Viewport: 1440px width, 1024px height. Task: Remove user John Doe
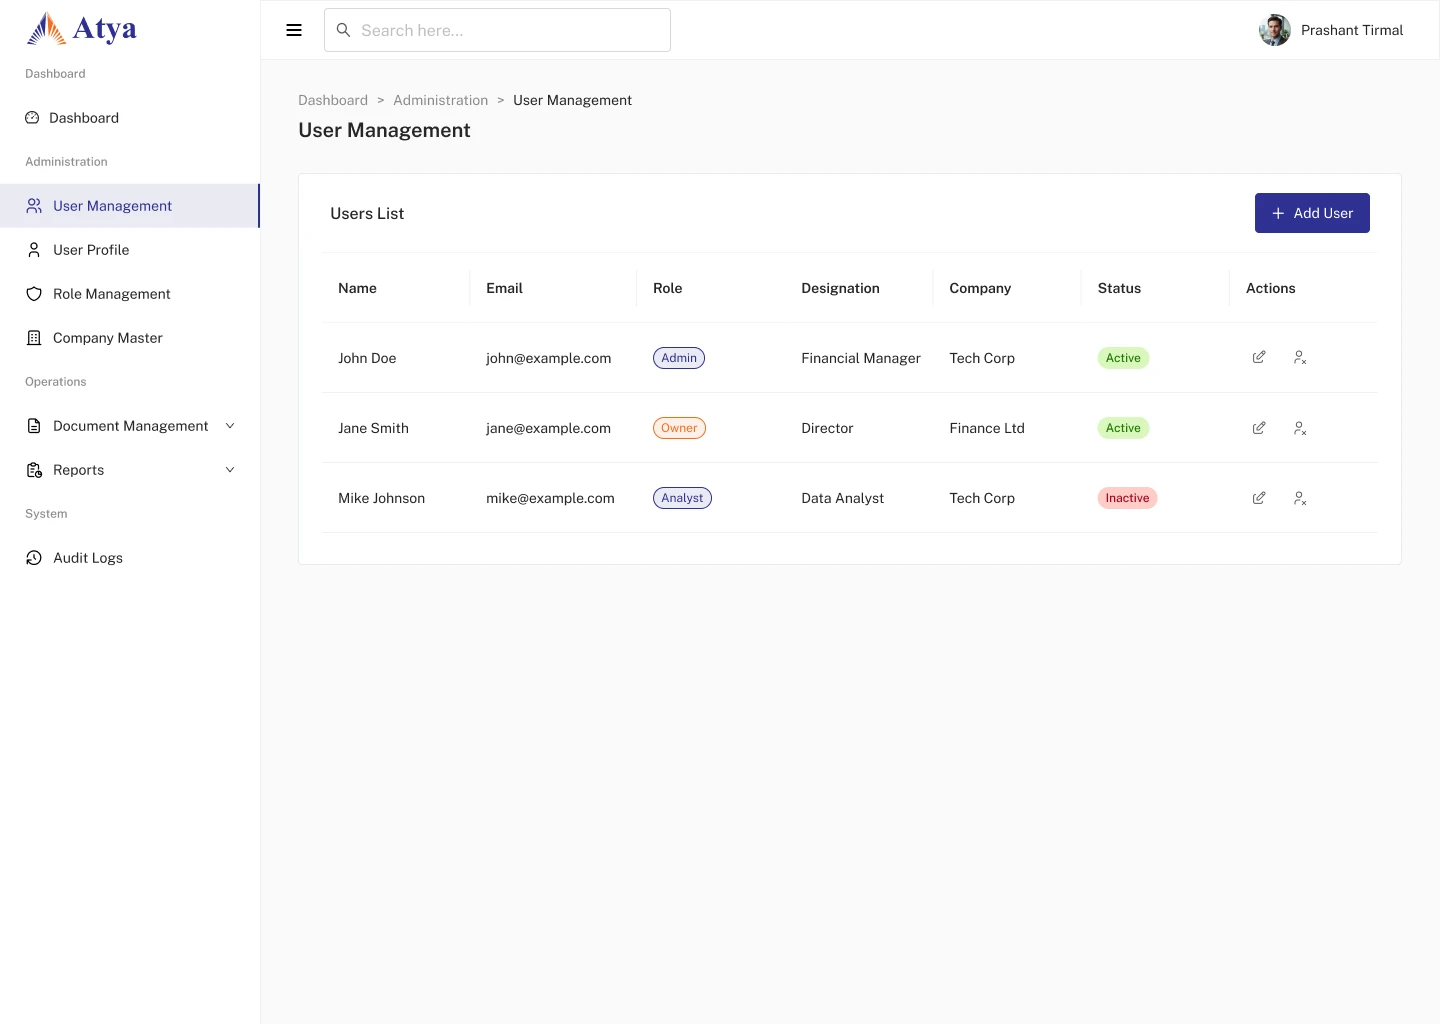[1300, 357]
